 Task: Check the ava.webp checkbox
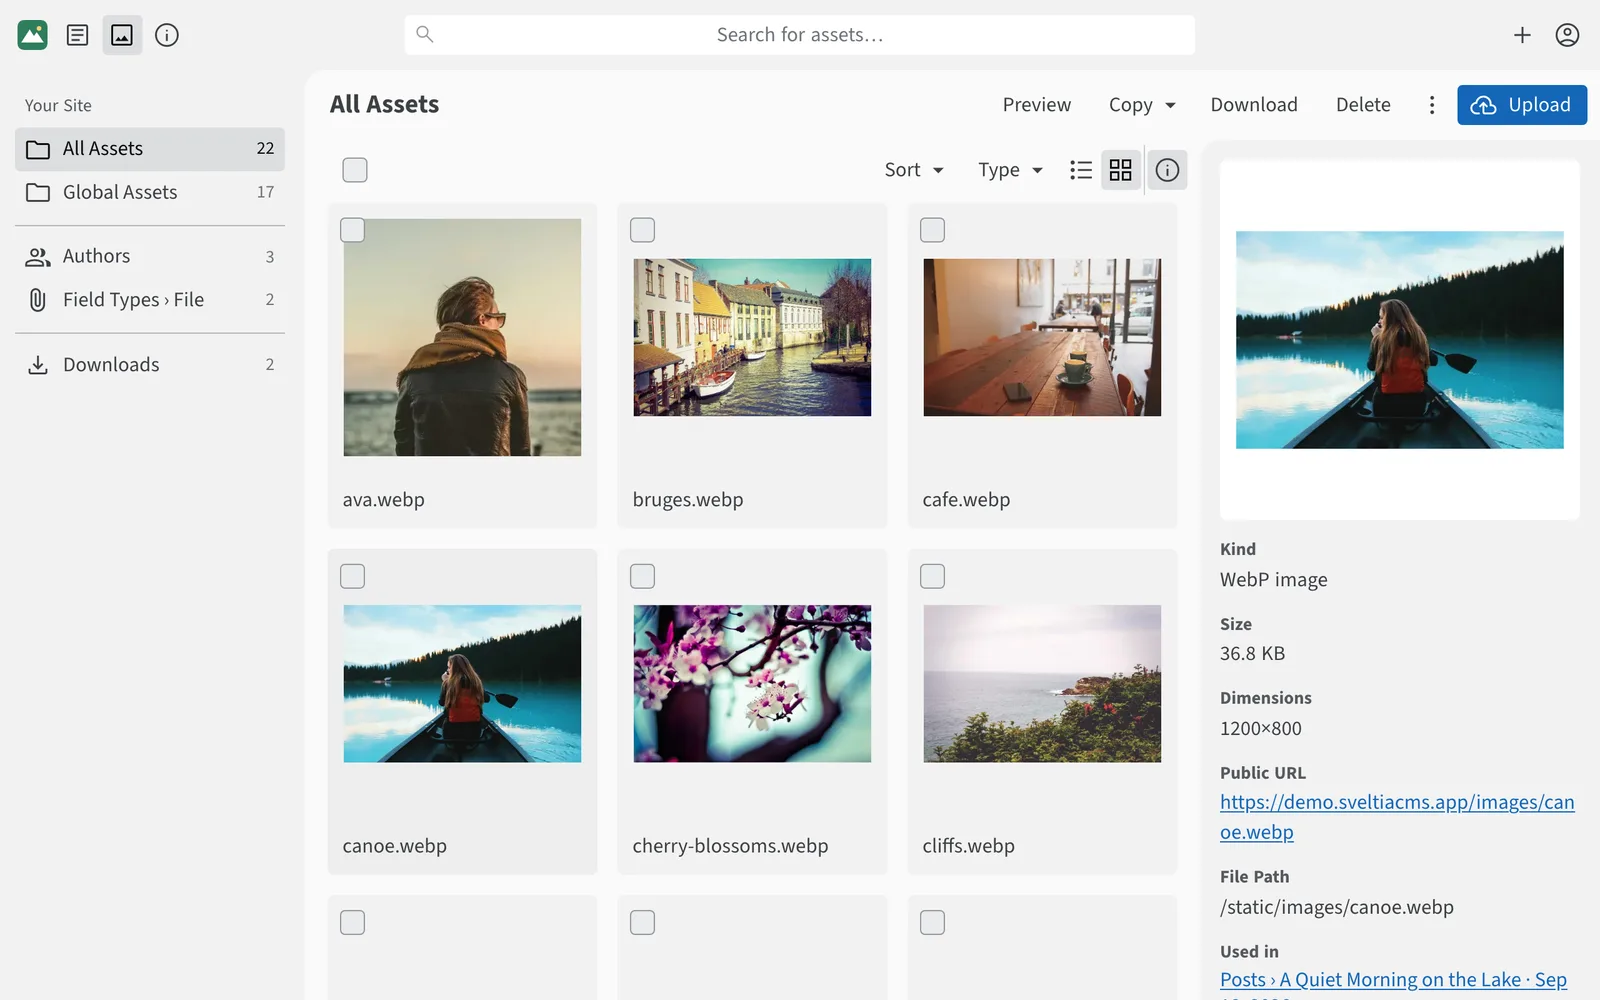click(x=353, y=230)
